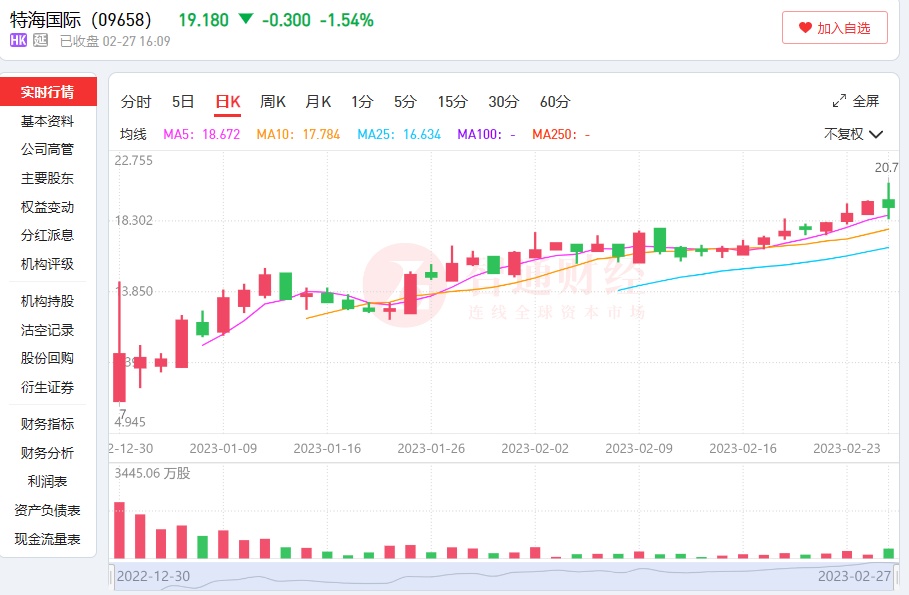Switch to the 15分 interval tab

(x=452, y=101)
